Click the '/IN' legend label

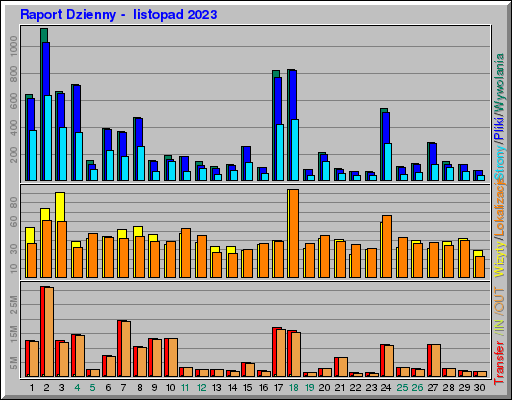[499, 326]
